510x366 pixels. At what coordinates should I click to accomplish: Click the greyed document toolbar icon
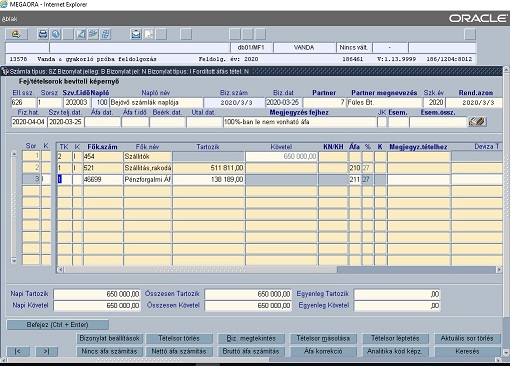tap(149, 34)
